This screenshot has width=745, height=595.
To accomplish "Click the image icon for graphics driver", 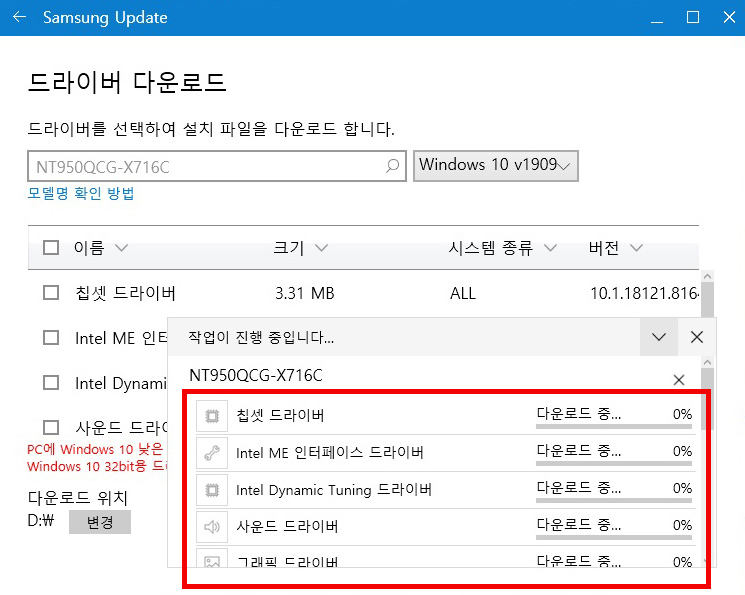I will coord(212,560).
